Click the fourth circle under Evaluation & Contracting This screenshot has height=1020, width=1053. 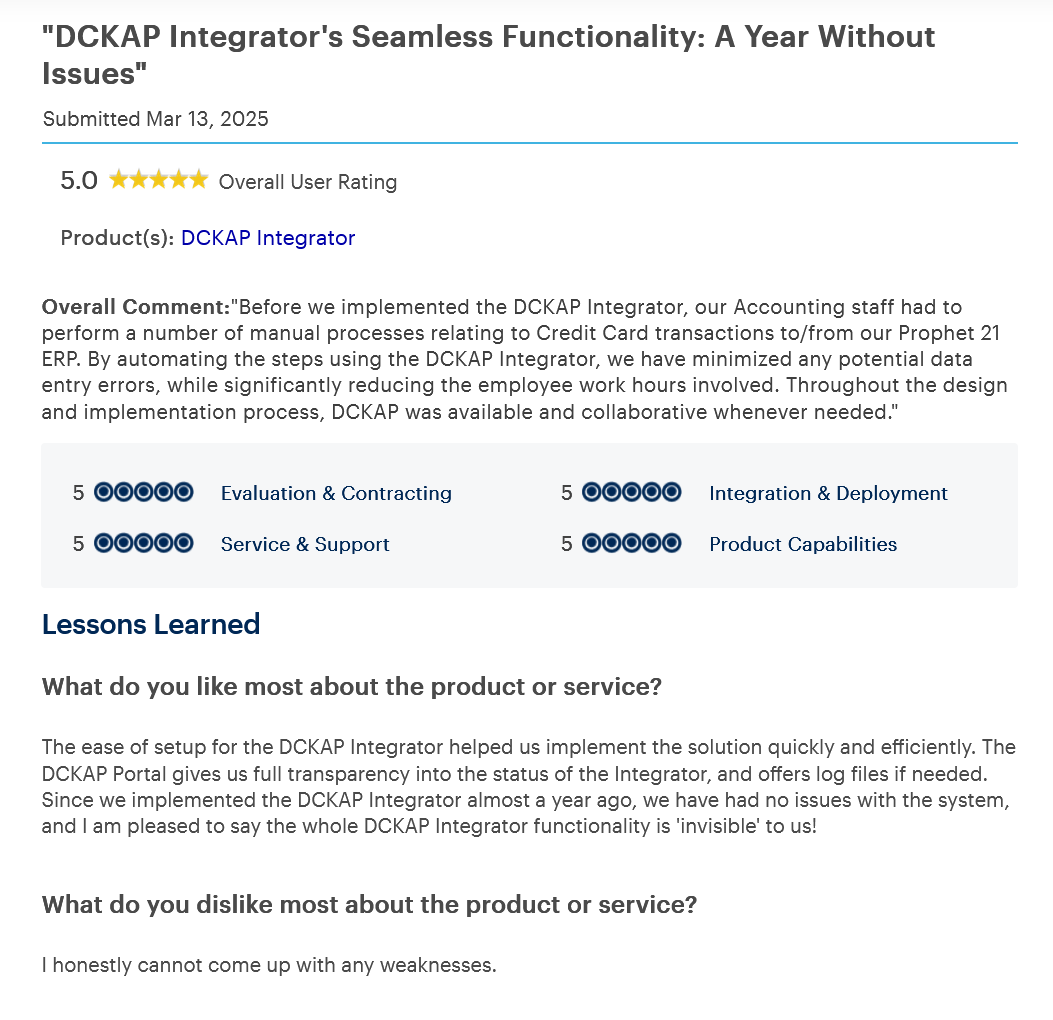(x=163, y=492)
